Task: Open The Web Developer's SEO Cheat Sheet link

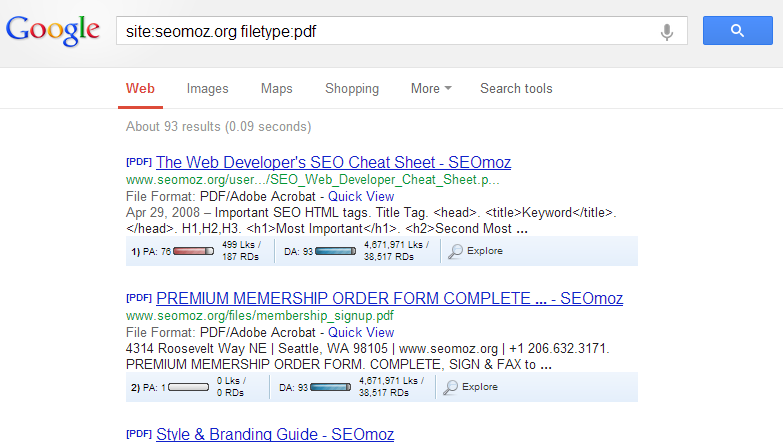Action: [333, 162]
